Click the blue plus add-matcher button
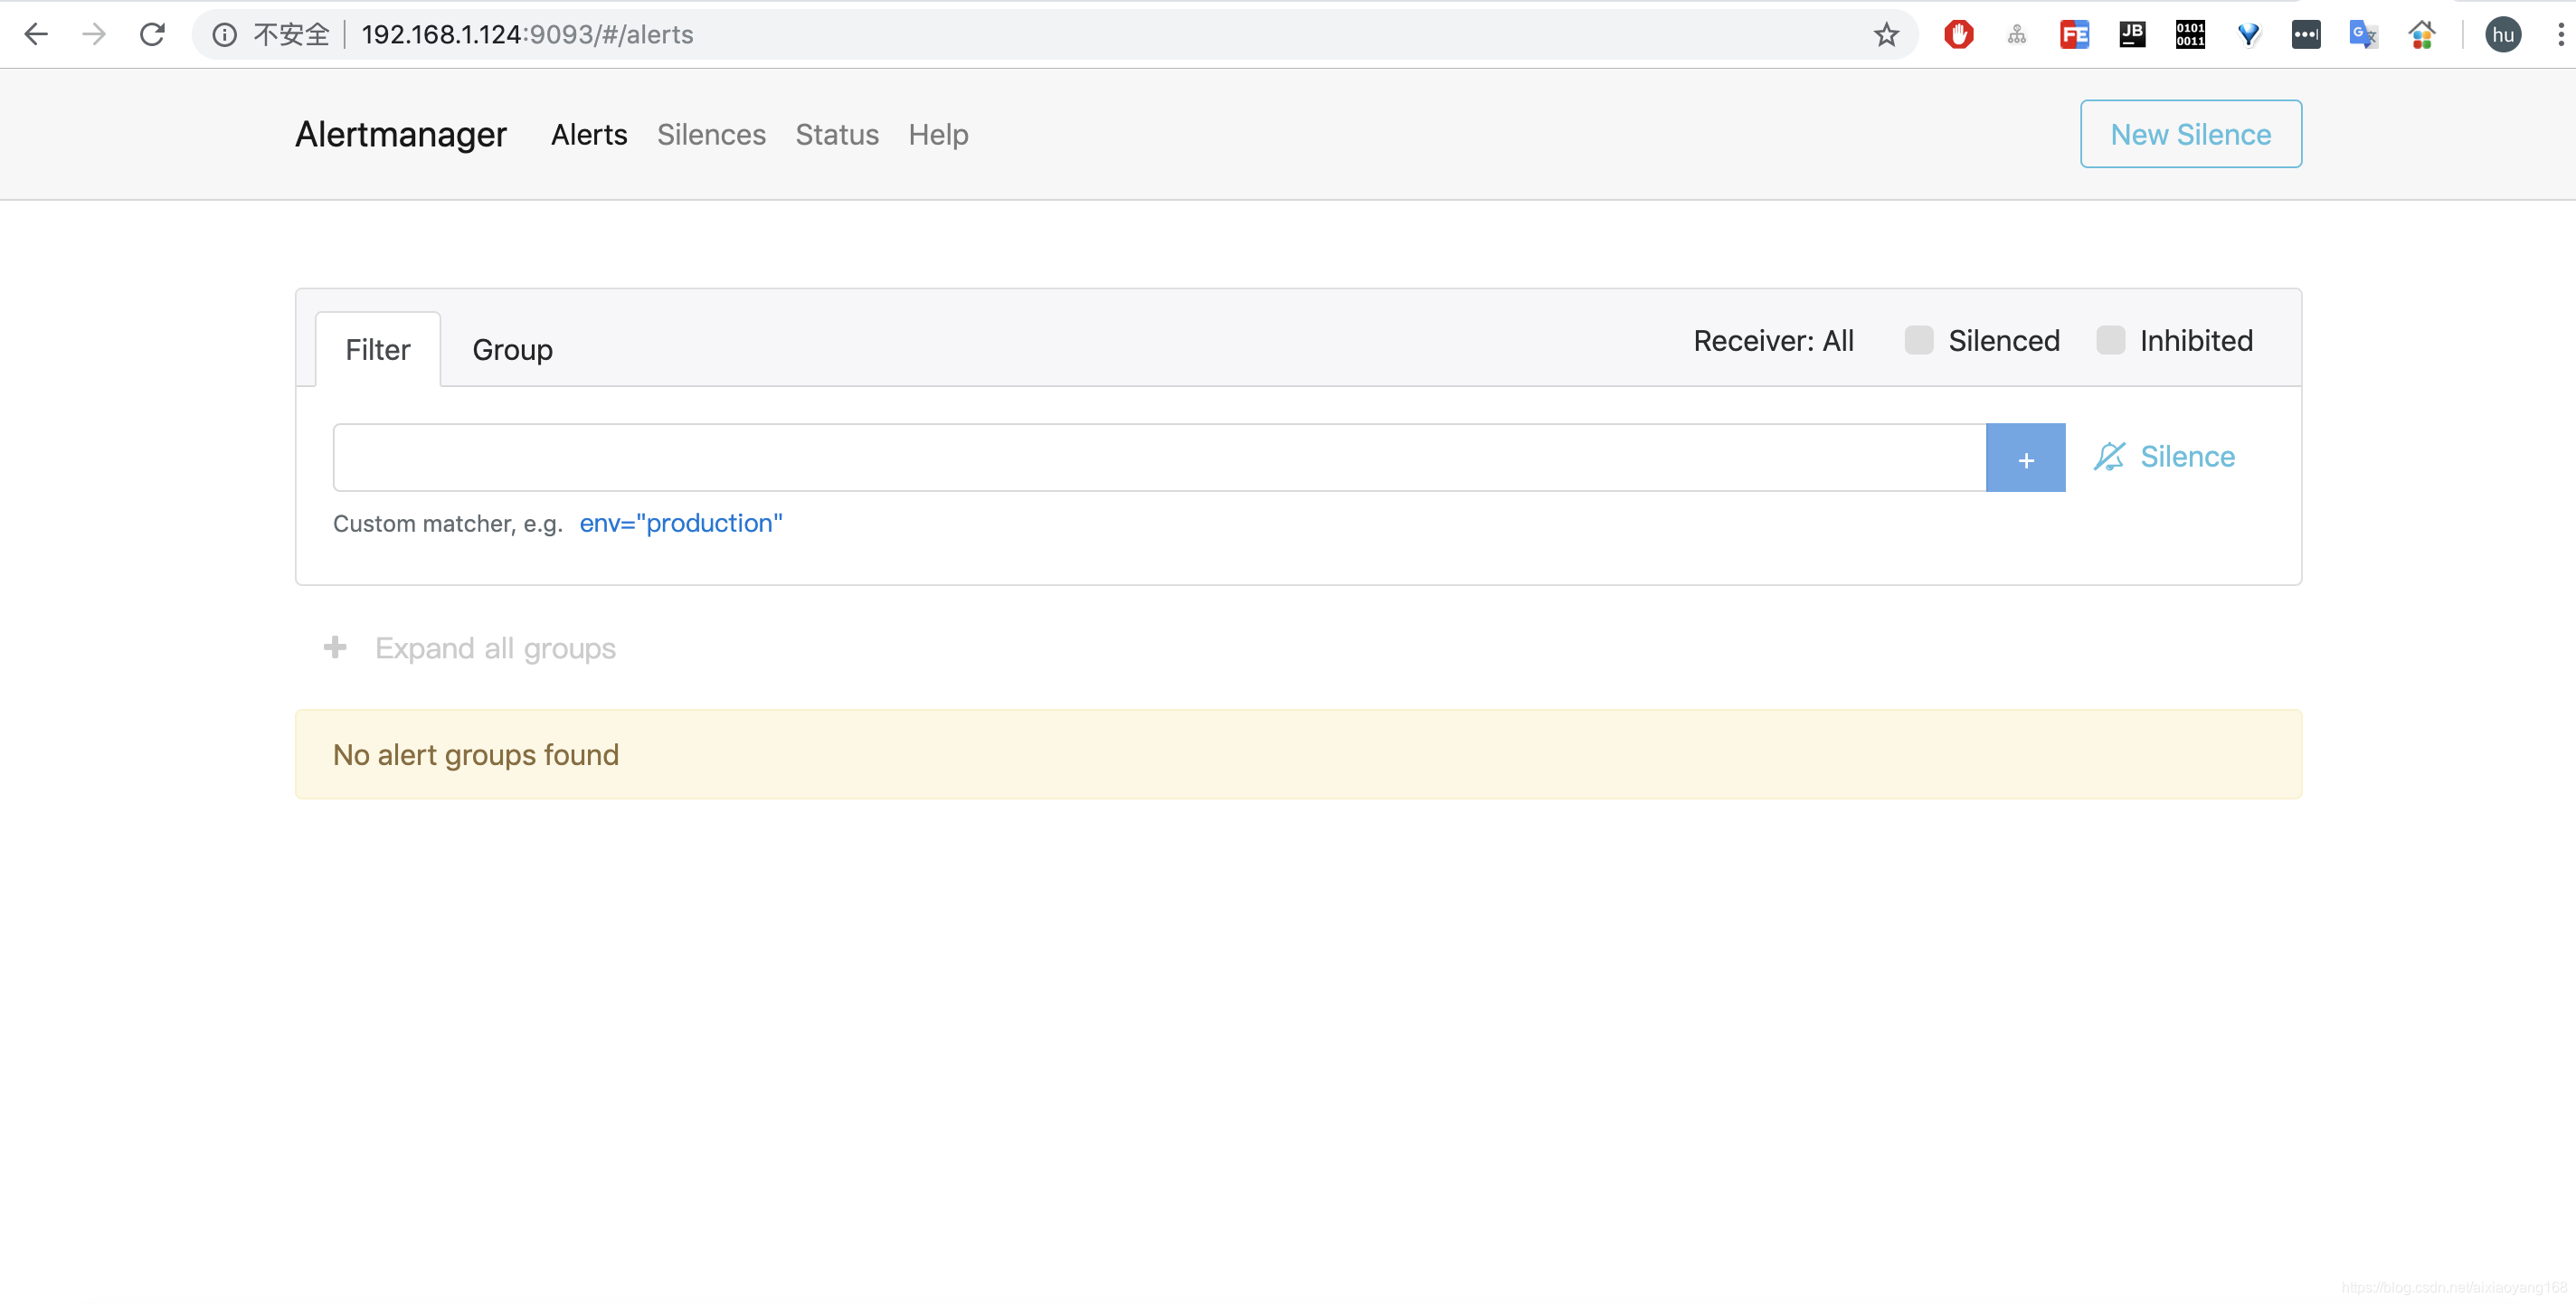This screenshot has width=2576, height=1304. click(2025, 458)
